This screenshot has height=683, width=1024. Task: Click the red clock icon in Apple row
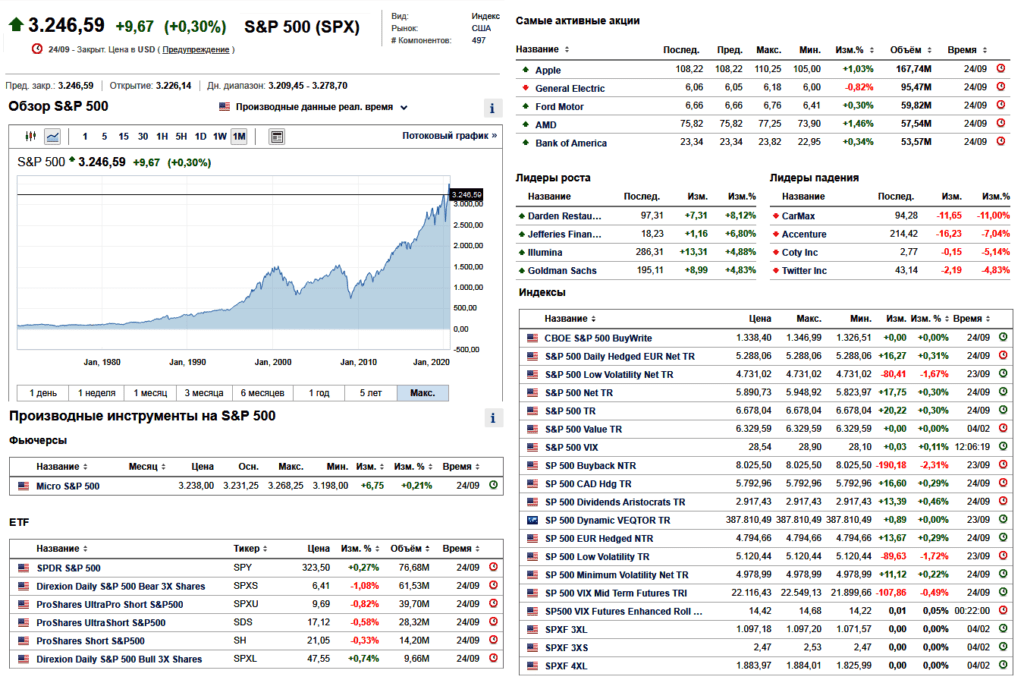(x=1003, y=70)
